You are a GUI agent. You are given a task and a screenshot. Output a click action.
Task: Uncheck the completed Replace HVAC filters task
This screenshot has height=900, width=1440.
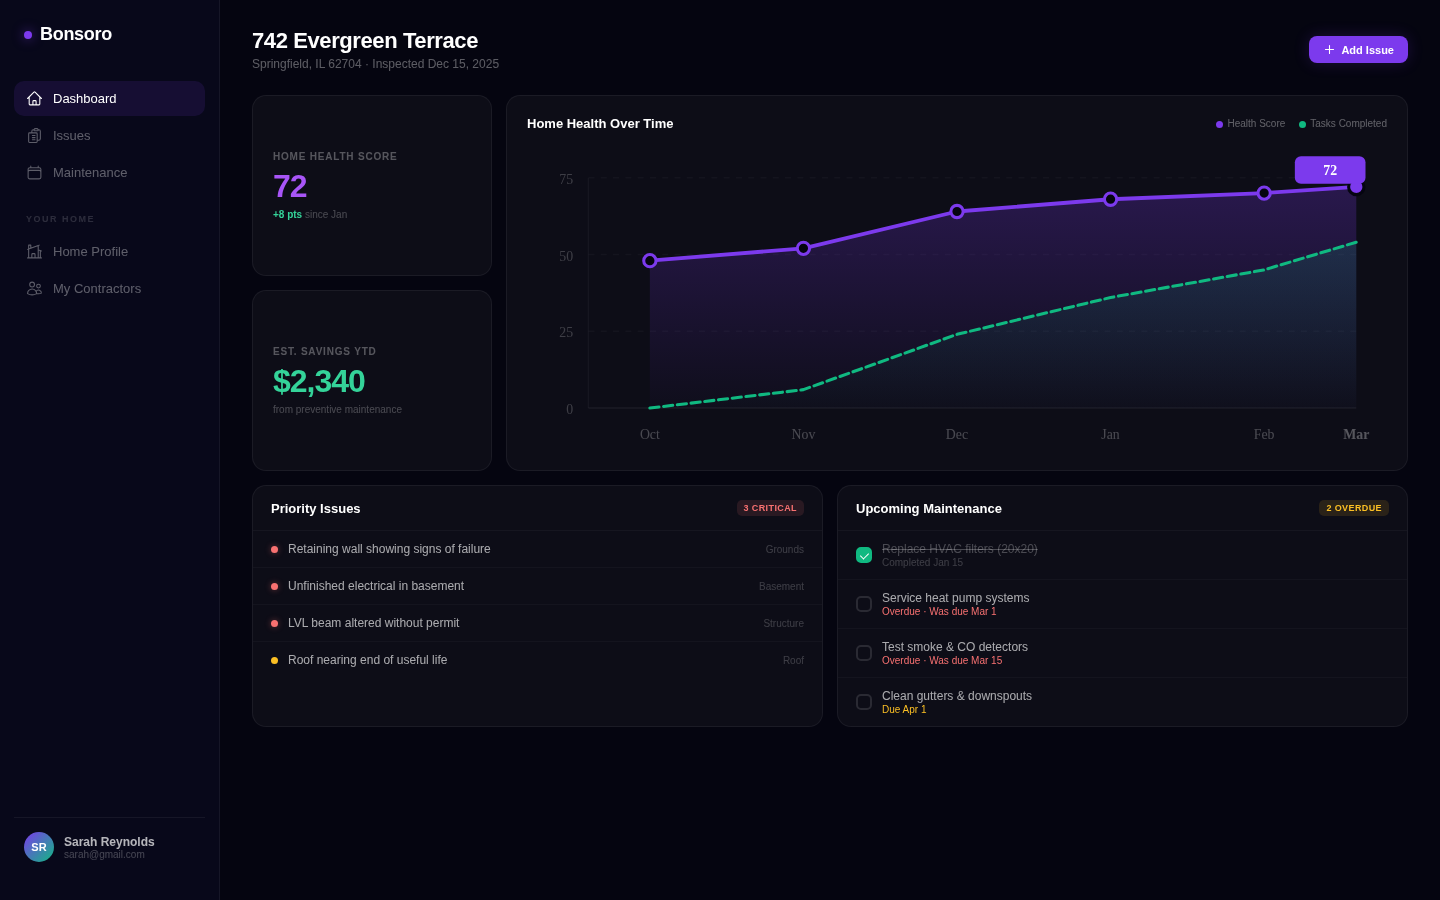click(864, 554)
